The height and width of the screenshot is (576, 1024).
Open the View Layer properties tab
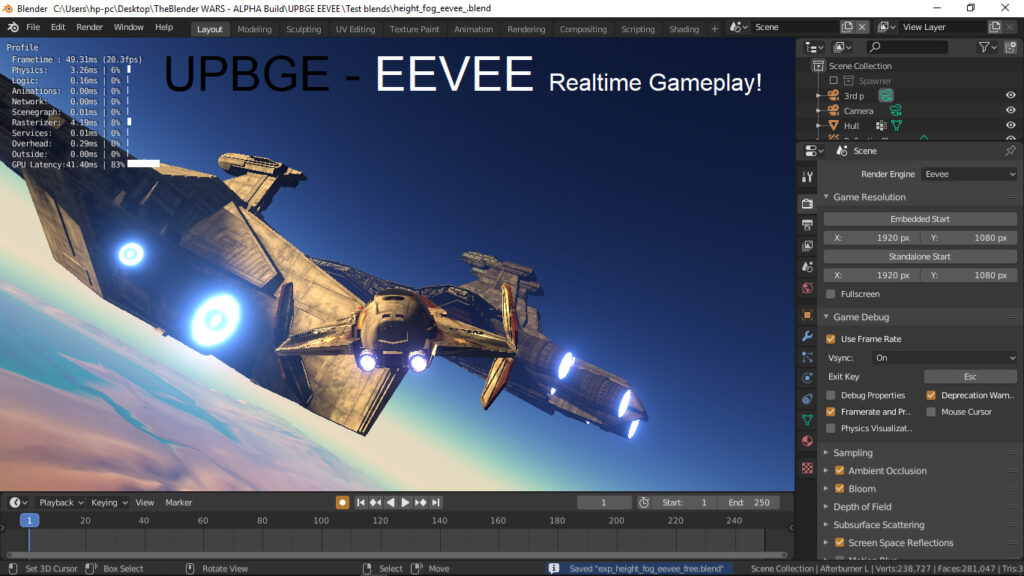pyautogui.click(x=807, y=246)
